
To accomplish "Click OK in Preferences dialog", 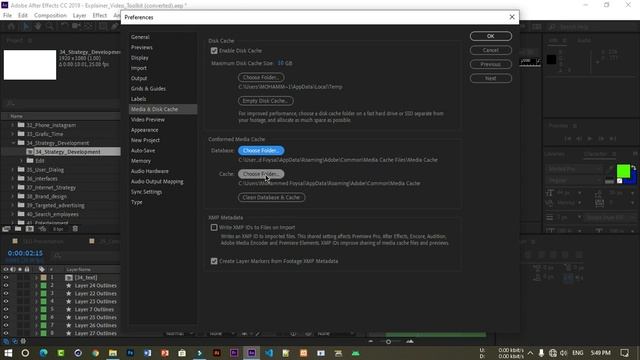I will point(491,36).
